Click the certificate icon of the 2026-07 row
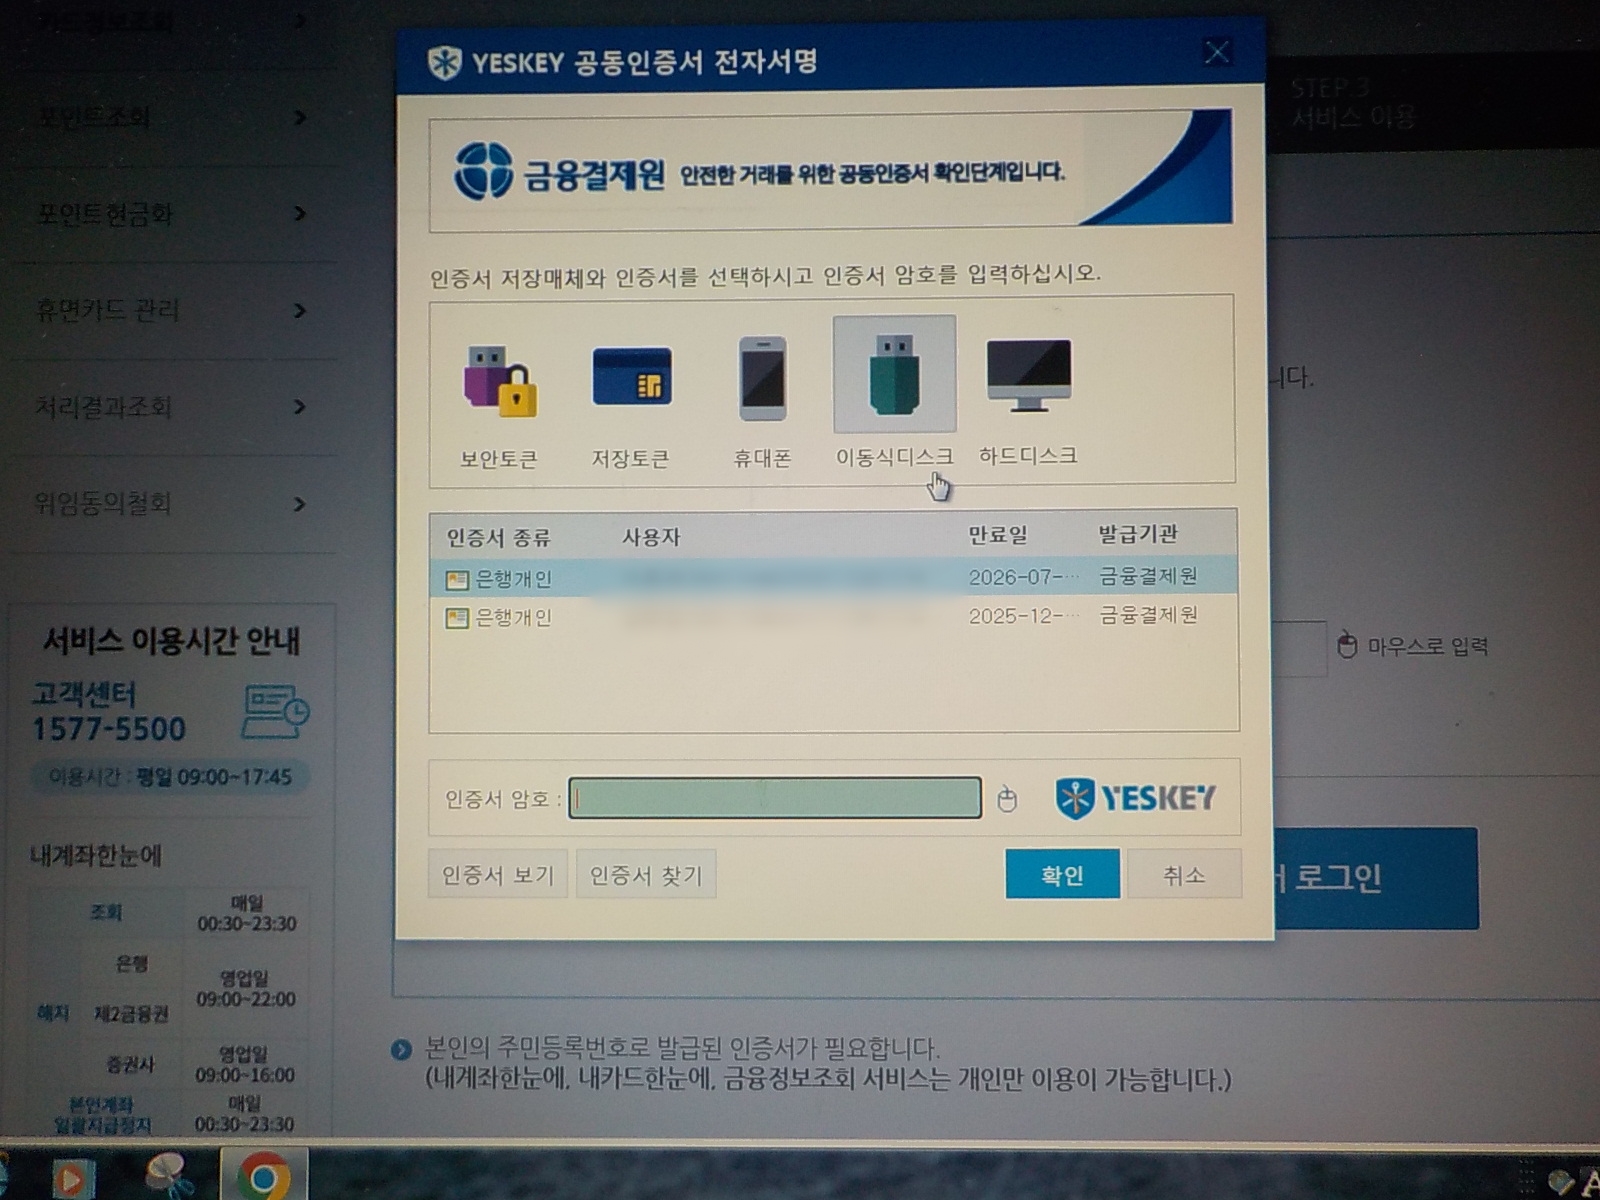1600x1200 pixels. click(457, 580)
